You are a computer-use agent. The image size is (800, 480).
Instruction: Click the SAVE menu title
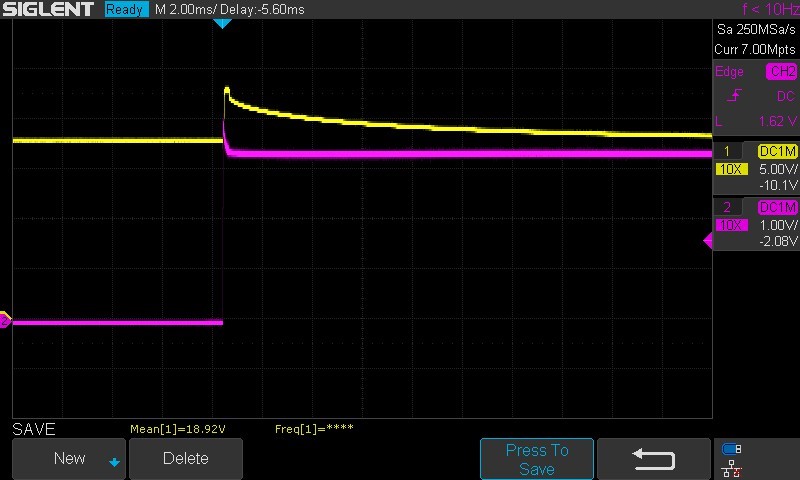coord(34,429)
